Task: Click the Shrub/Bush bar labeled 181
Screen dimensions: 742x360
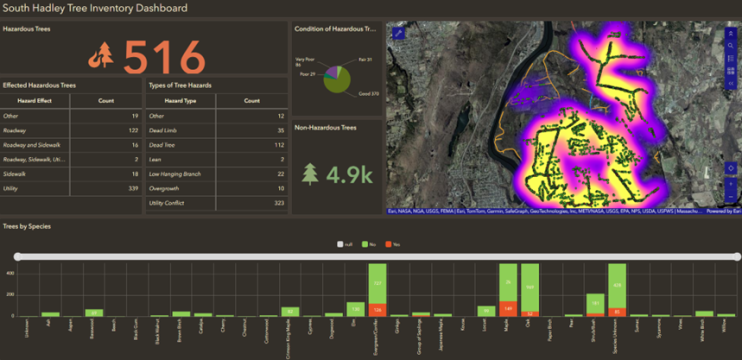Action: click(595, 303)
